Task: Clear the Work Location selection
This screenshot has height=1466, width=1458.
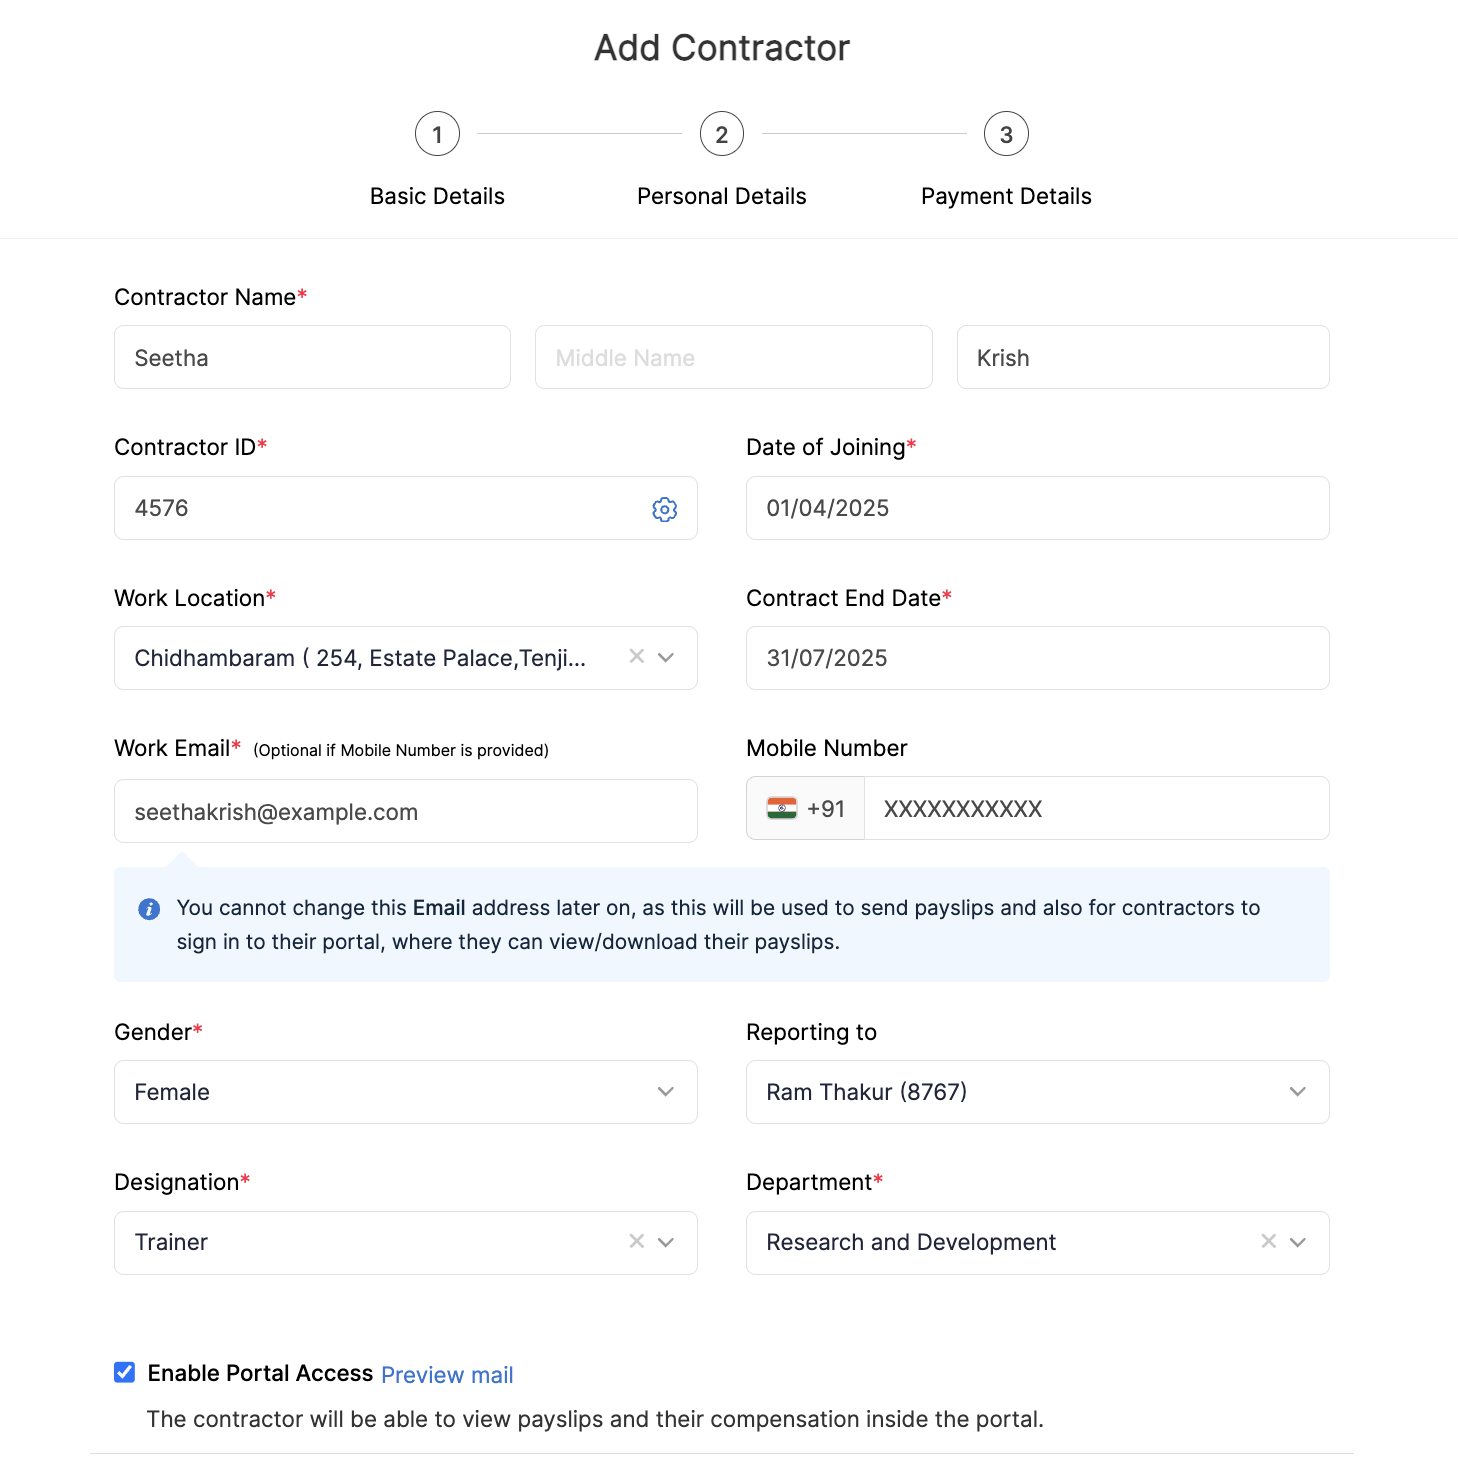Action: point(636,657)
